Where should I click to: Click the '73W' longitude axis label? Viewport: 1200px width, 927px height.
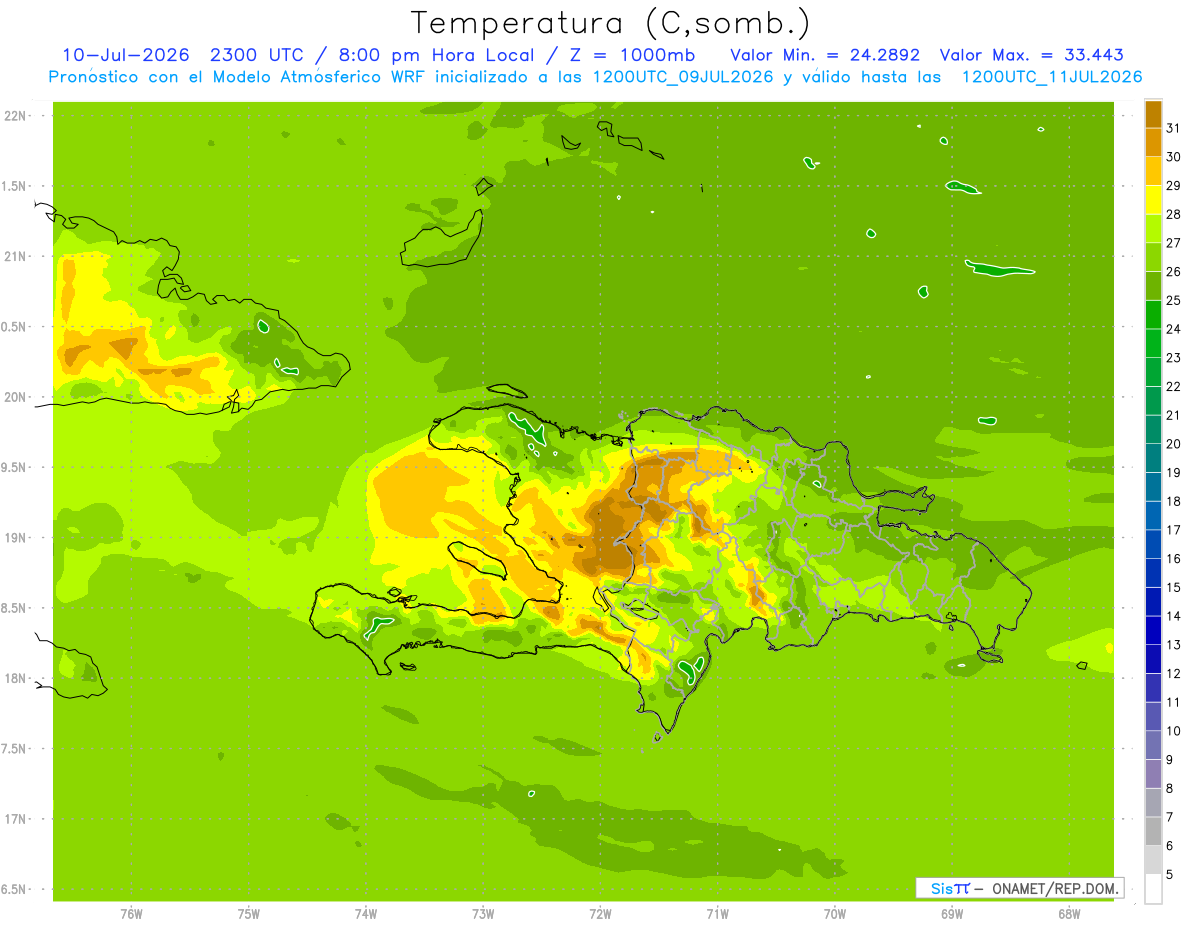coord(483,914)
